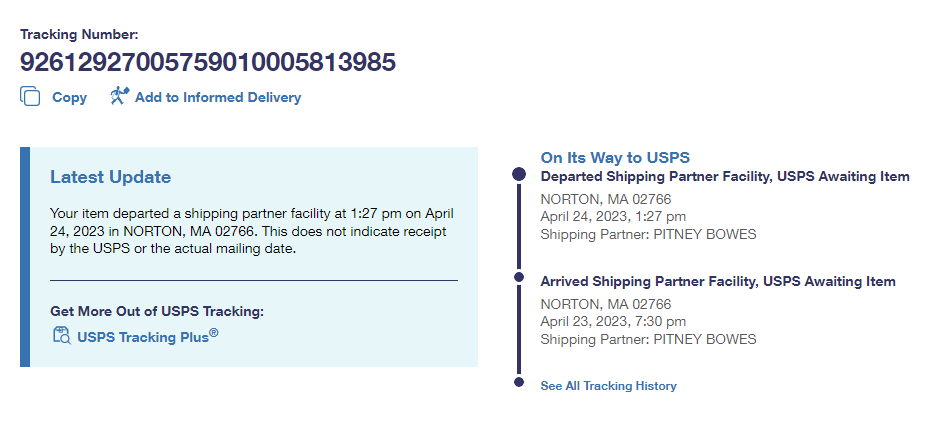Click the On Its Way to USPS heading

pos(615,158)
